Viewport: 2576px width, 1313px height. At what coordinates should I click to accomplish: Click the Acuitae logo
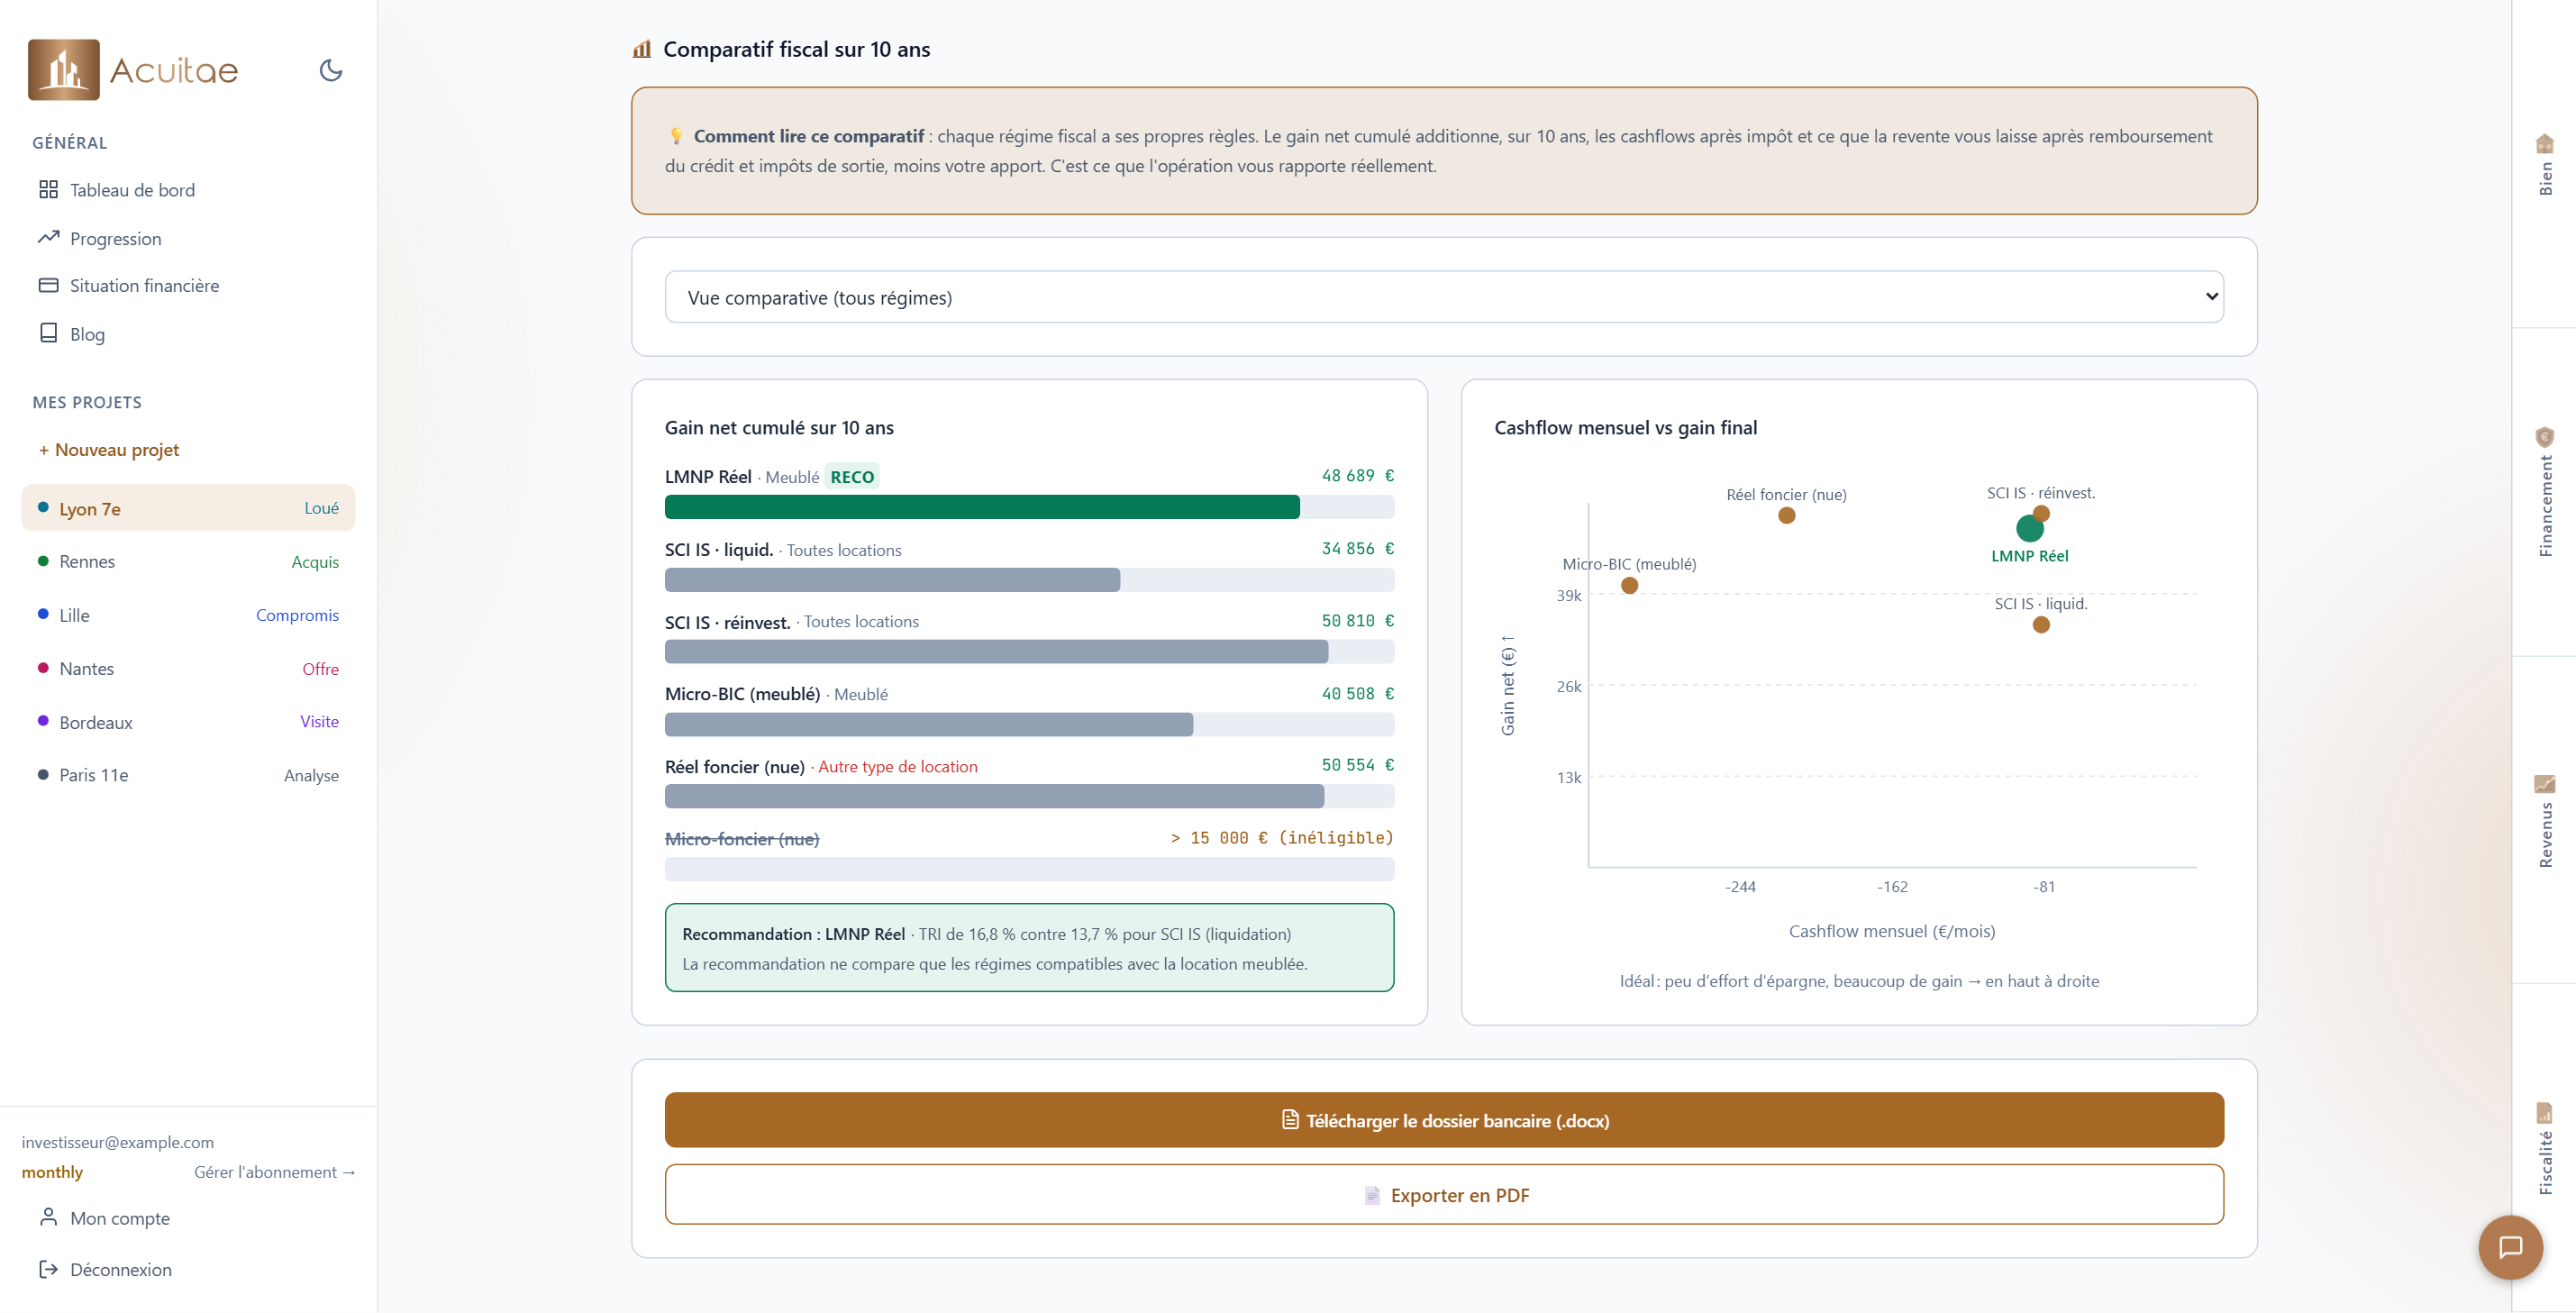pyautogui.click(x=133, y=70)
